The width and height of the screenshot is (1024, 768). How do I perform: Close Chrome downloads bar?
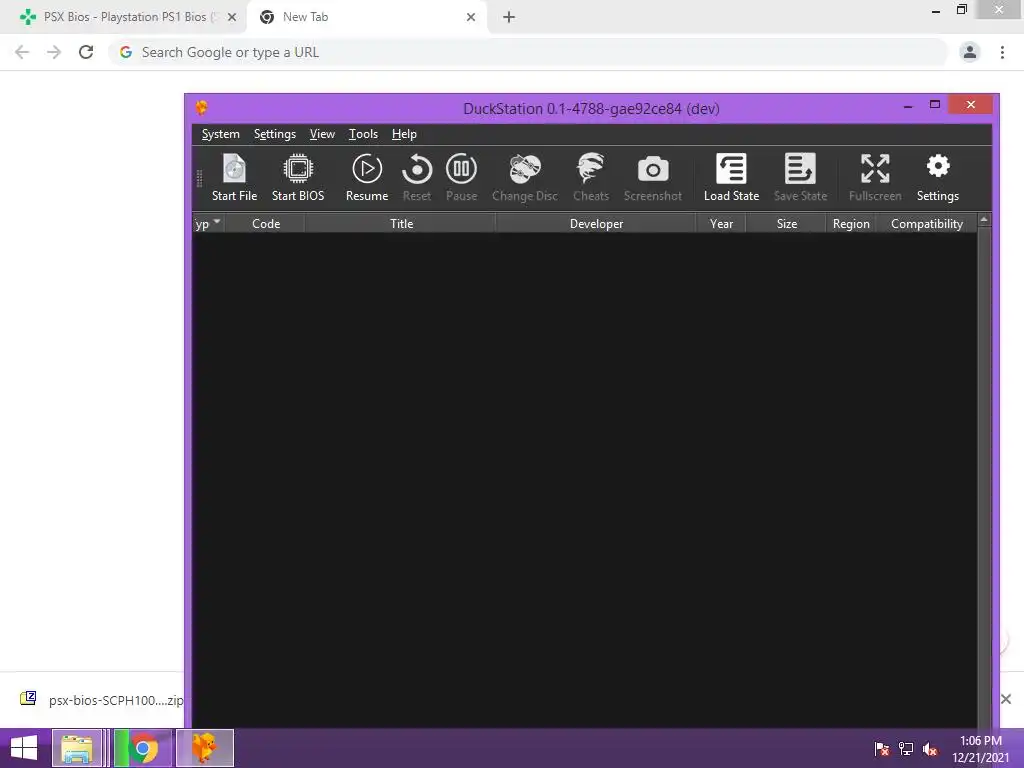pyautogui.click(x=1006, y=699)
